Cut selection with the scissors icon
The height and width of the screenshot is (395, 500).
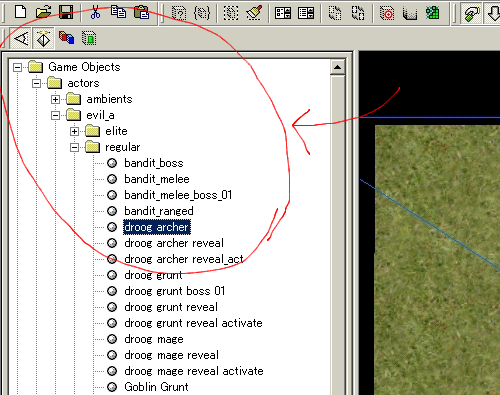(x=95, y=13)
